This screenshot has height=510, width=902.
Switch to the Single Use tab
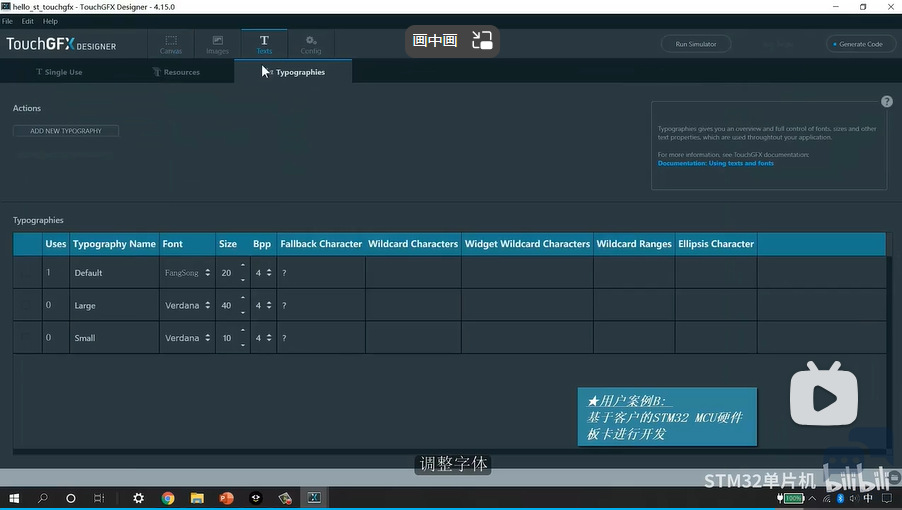(x=59, y=72)
